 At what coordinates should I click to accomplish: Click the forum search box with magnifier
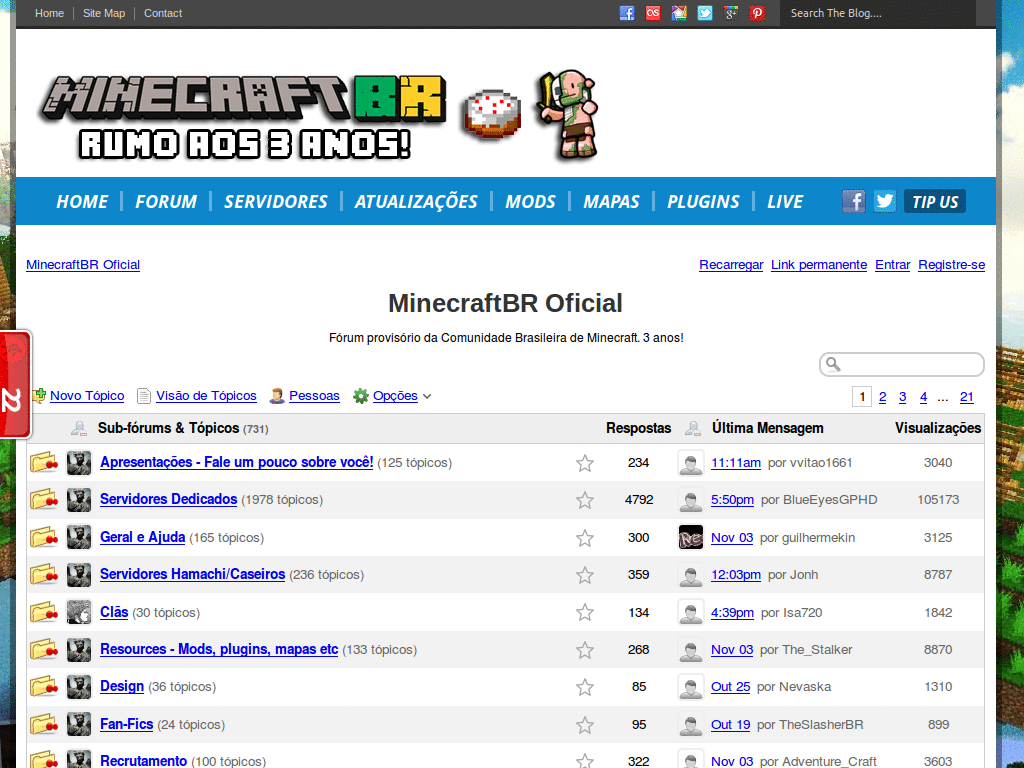(902, 364)
